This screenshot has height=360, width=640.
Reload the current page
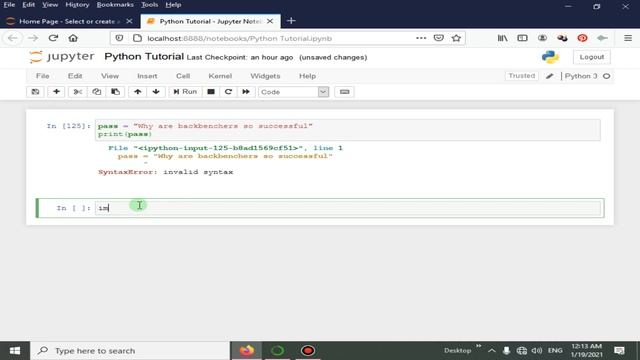coord(53,38)
